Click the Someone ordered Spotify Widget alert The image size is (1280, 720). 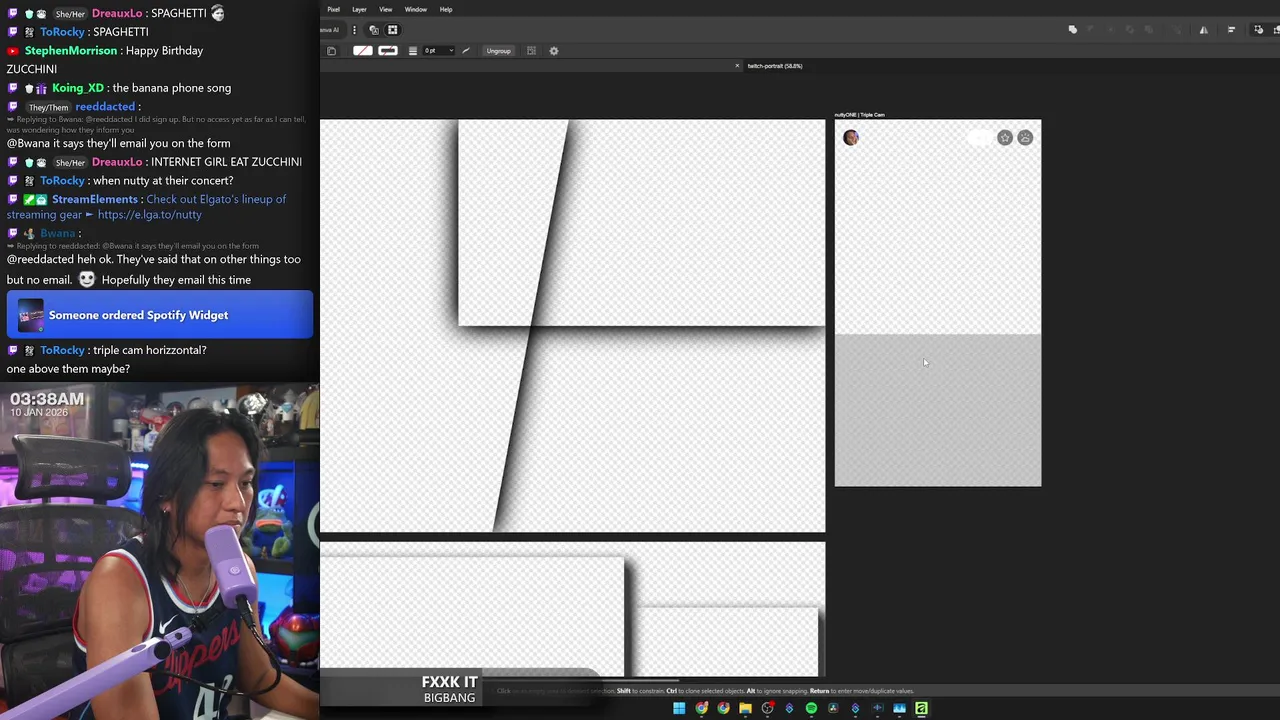point(160,315)
